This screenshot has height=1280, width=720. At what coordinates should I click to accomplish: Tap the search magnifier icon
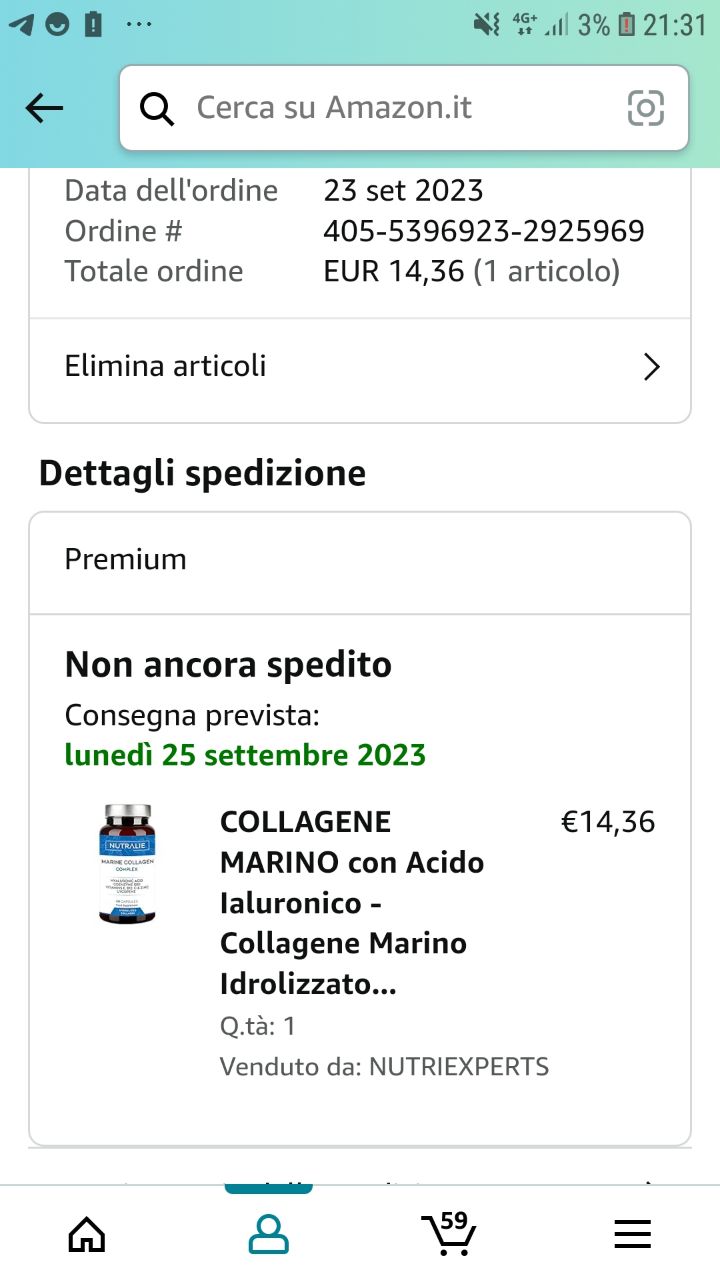[157, 108]
